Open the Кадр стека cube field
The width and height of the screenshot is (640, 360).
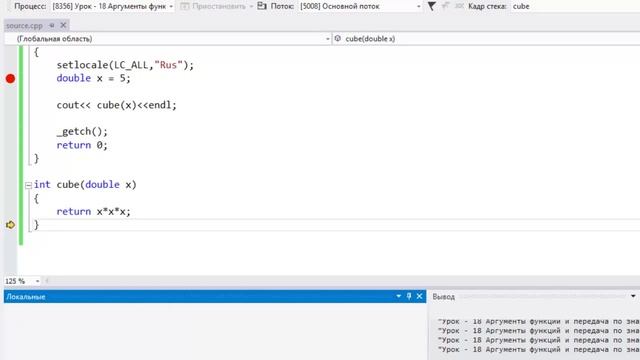576,6
